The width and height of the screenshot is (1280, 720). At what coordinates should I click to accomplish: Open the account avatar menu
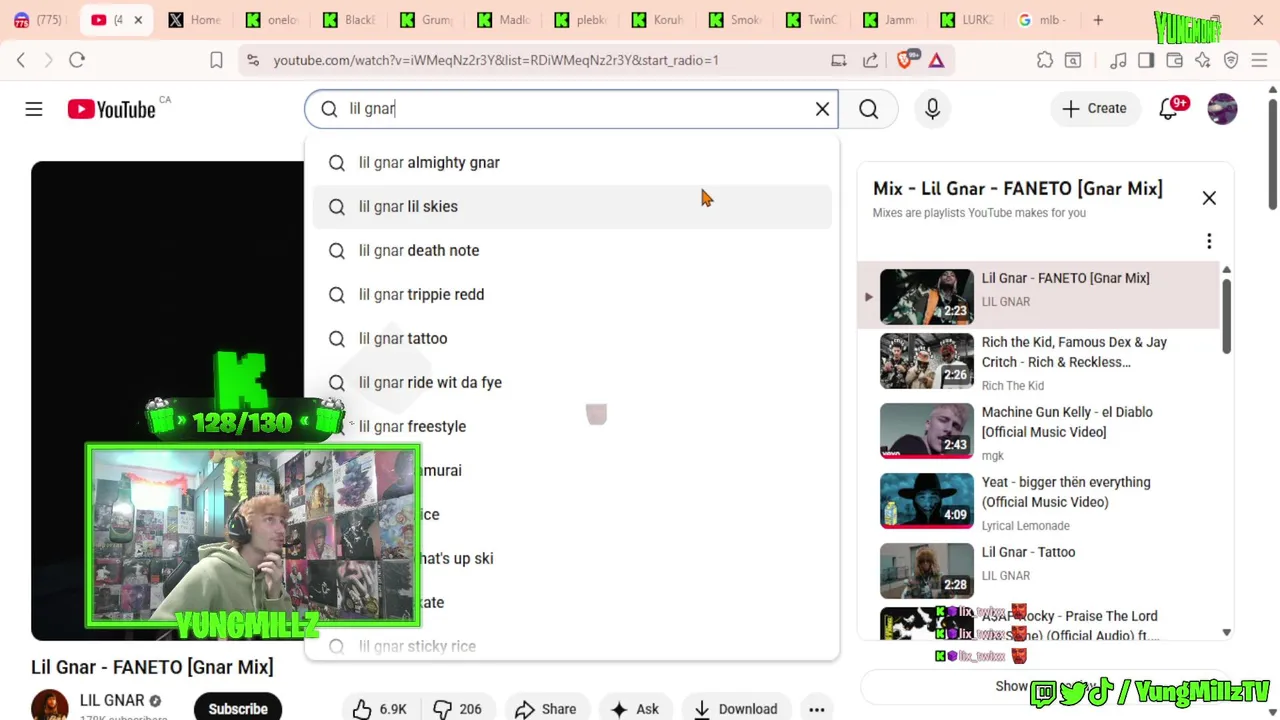tap(1222, 109)
